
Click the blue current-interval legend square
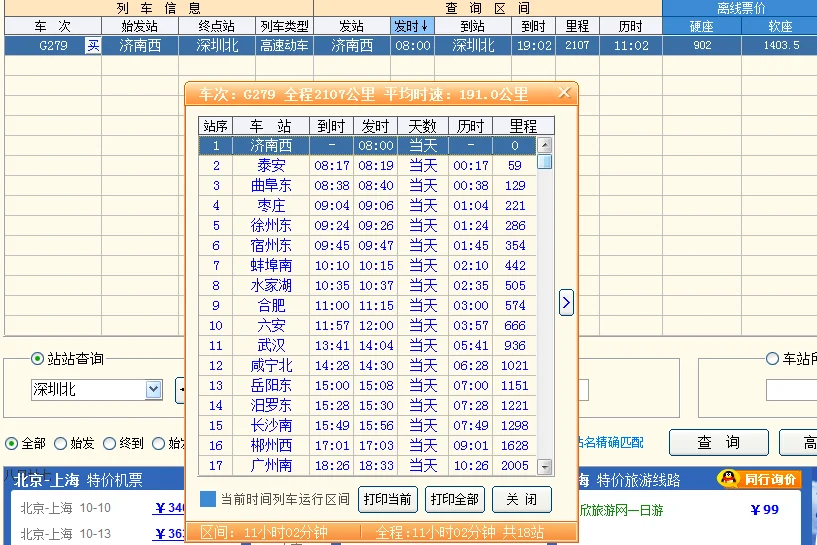pos(208,499)
